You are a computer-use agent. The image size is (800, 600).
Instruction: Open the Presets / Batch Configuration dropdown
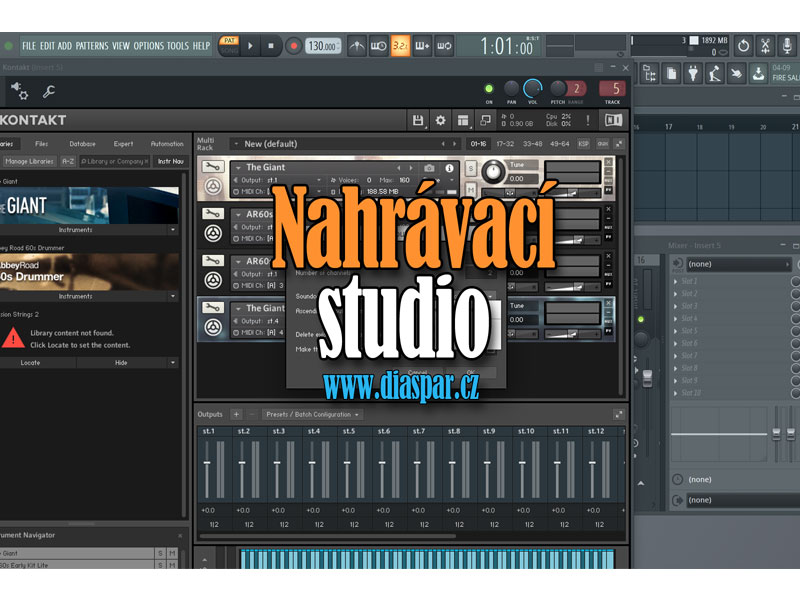point(312,414)
